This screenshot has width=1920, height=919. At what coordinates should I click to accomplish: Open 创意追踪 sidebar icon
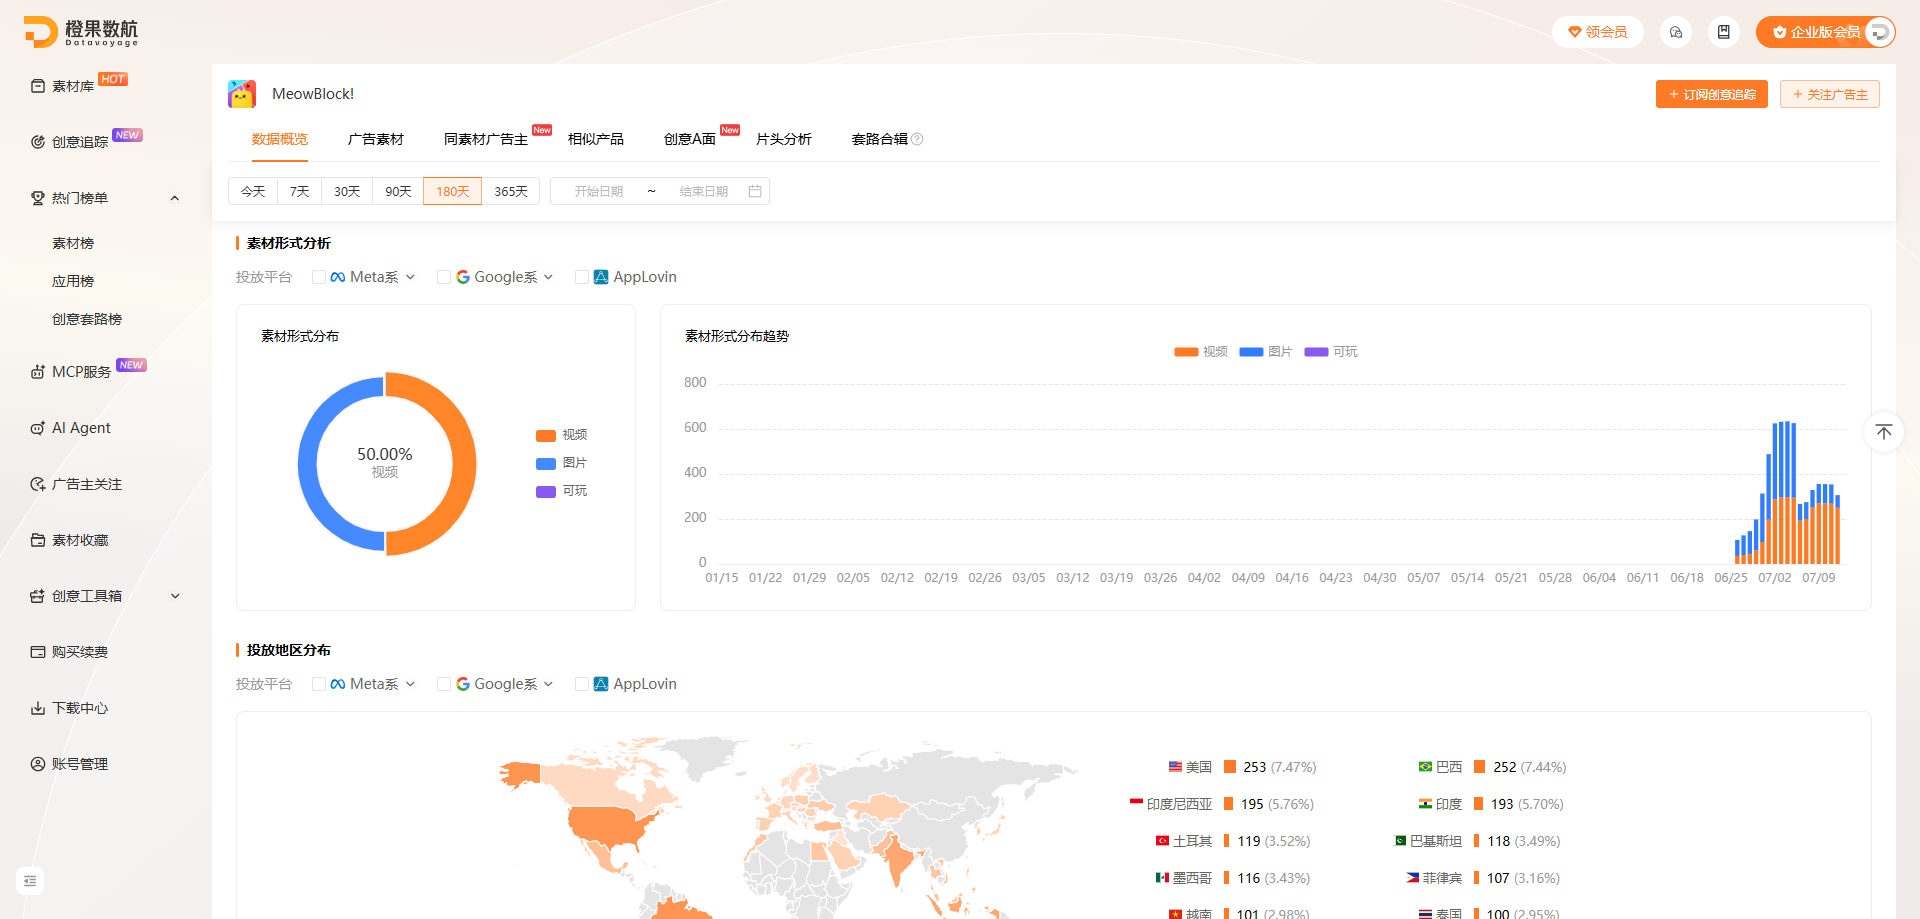click(x=38, y=142)
